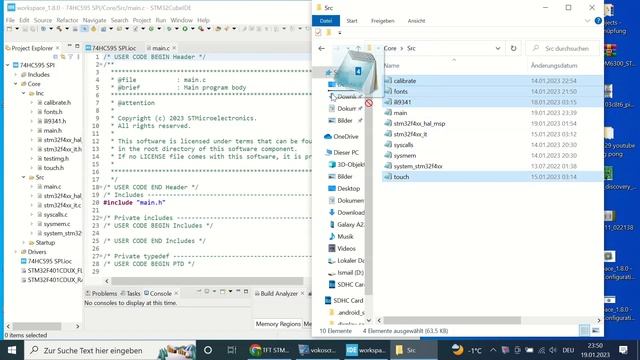This screenshot has height=360, width=640.
Task: Open the Datei tab in Explorer
Action: click(326, 21)
